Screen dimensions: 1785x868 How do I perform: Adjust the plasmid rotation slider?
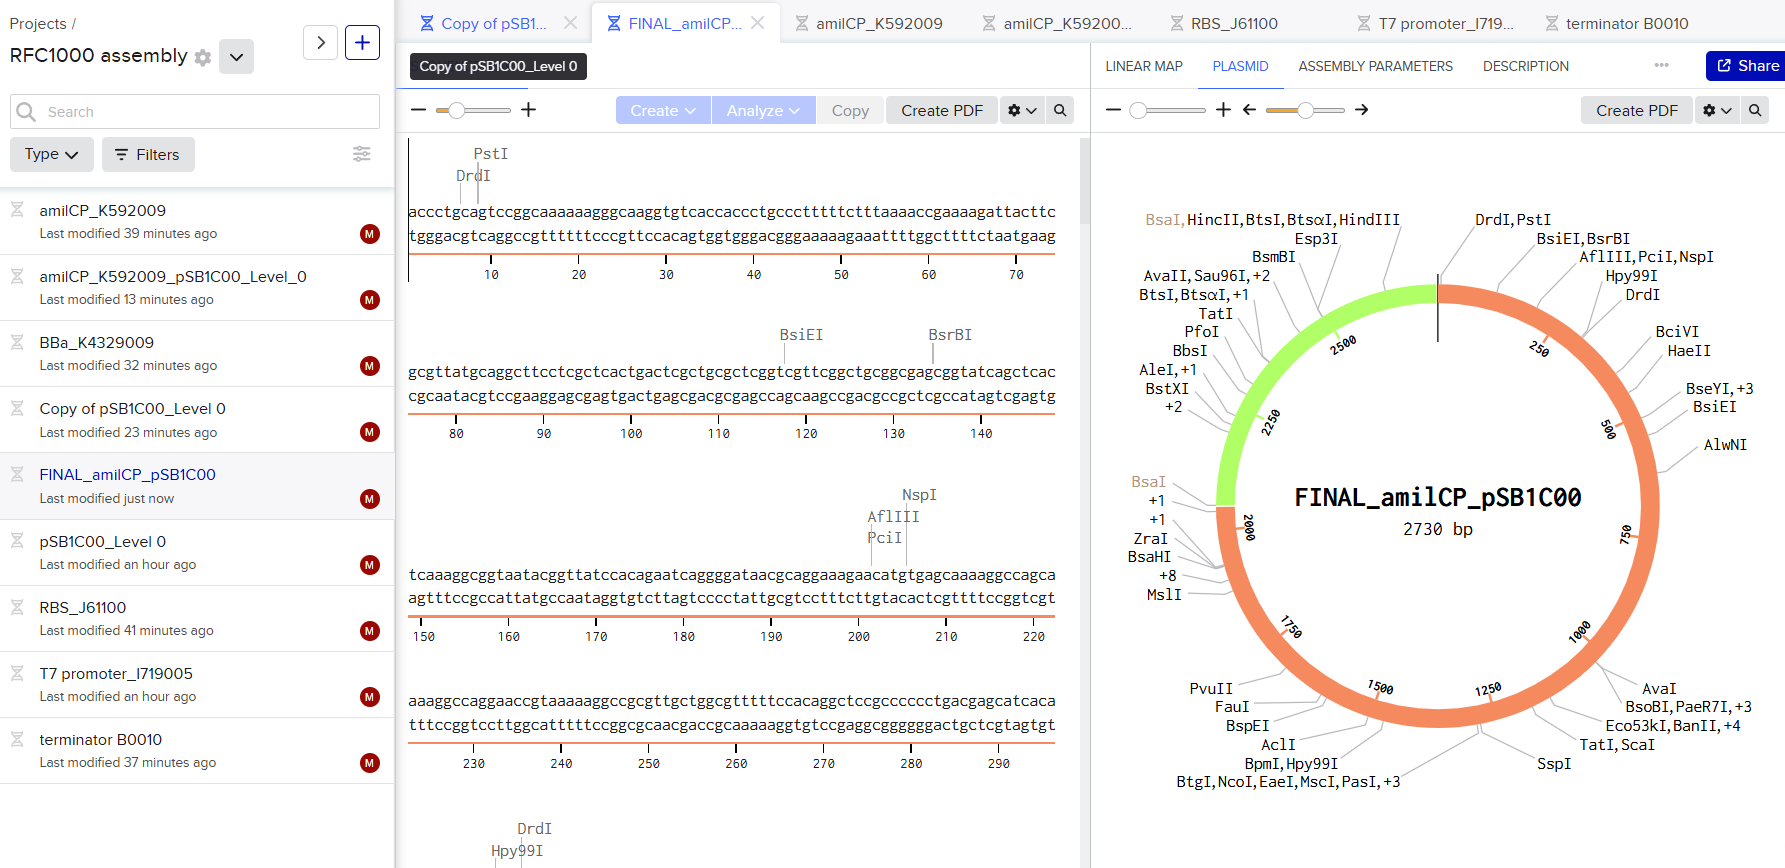1305,110
